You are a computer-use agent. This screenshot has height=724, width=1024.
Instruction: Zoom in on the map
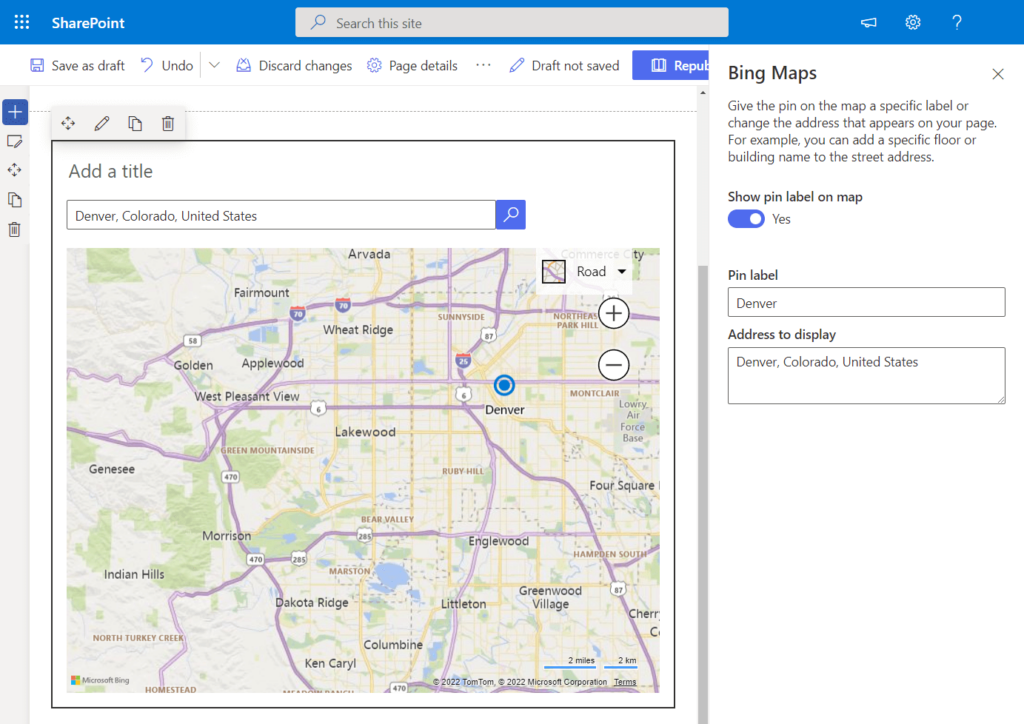coord(614,313)
